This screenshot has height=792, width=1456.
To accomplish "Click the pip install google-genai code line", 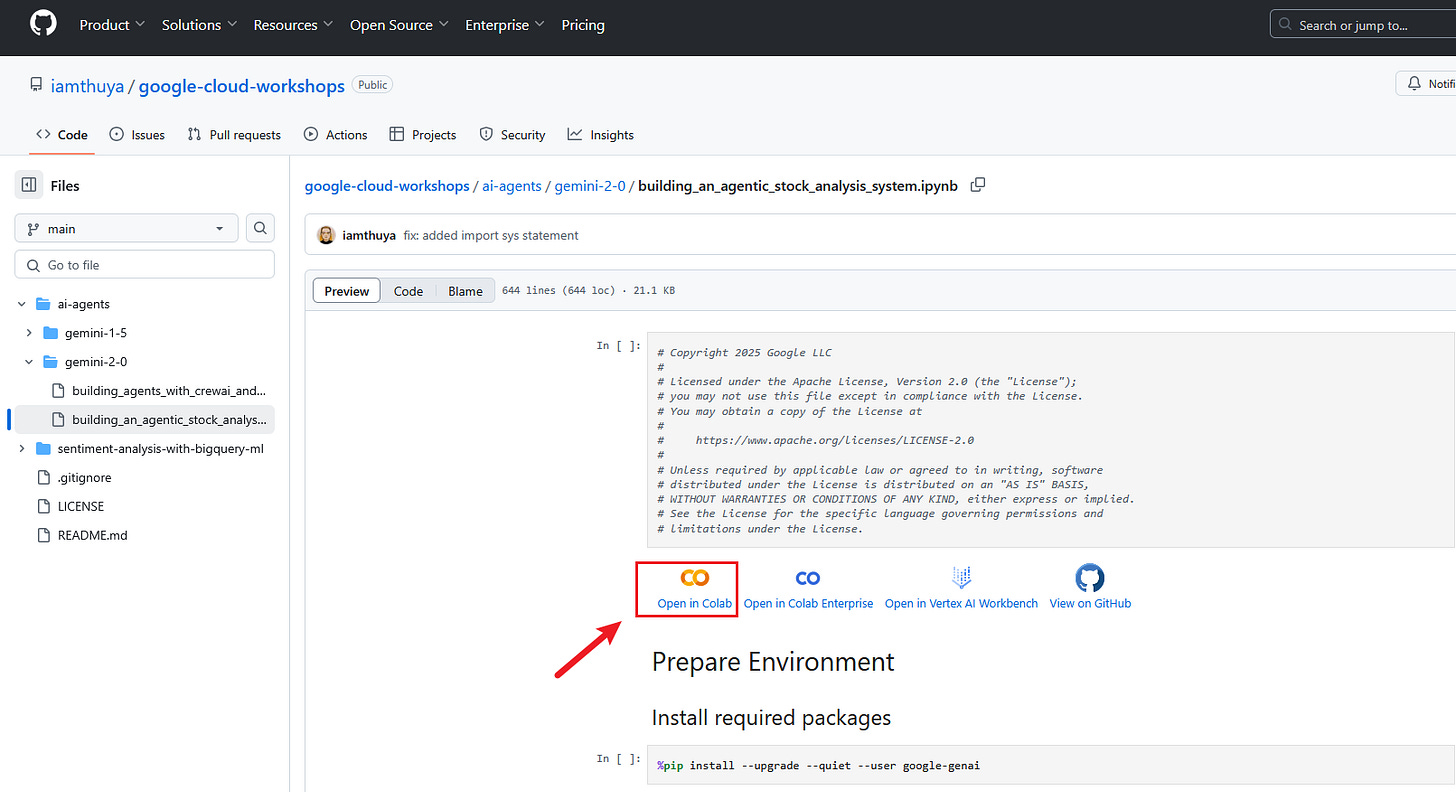I will click(818, 766).
